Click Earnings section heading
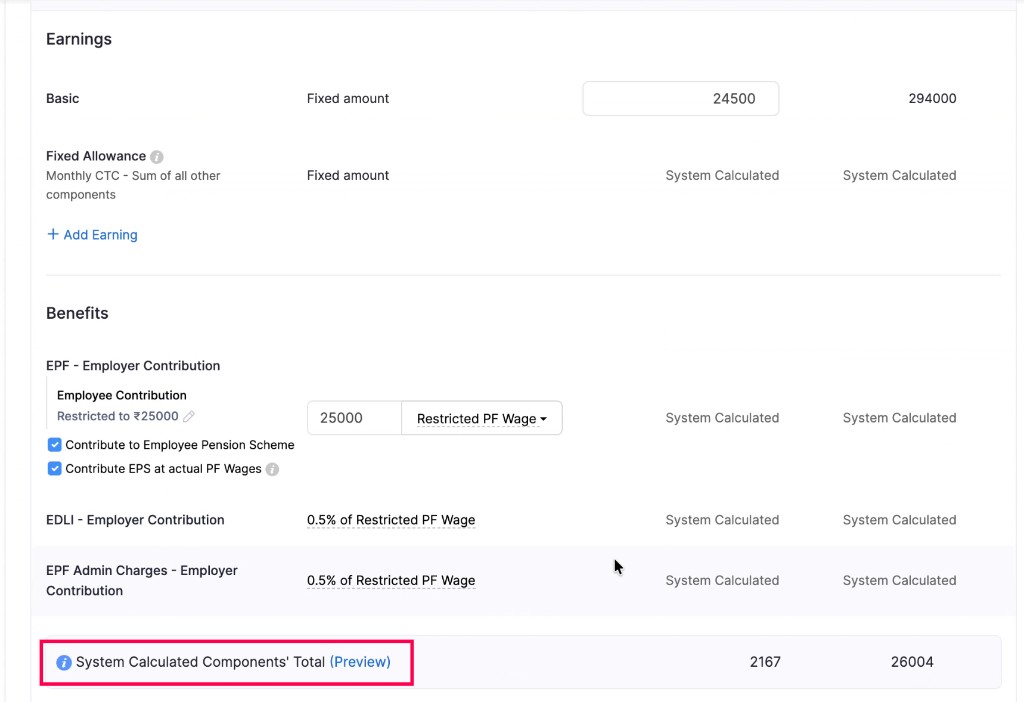 [79, 39]
